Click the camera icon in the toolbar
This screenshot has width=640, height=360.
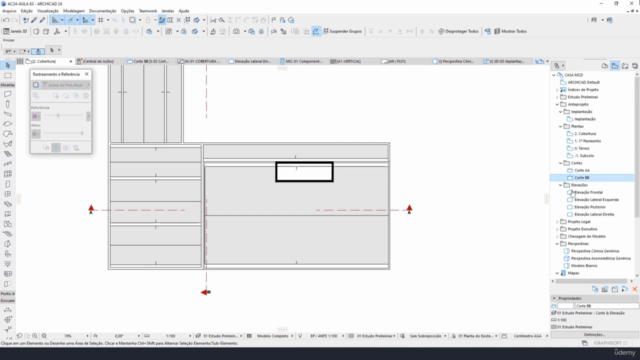click(x=236, y=31)
